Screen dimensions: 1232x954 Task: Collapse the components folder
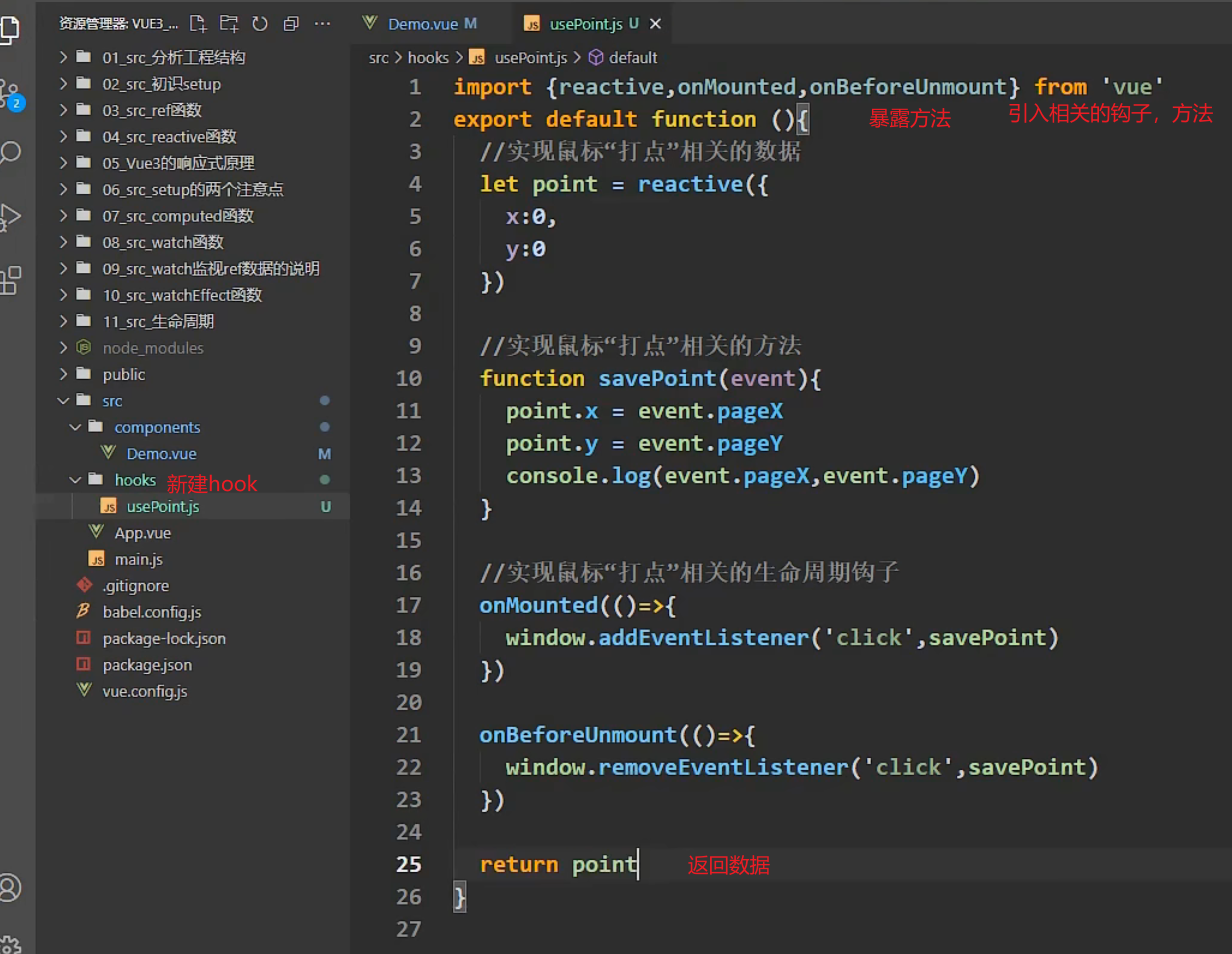click(157, 427)
